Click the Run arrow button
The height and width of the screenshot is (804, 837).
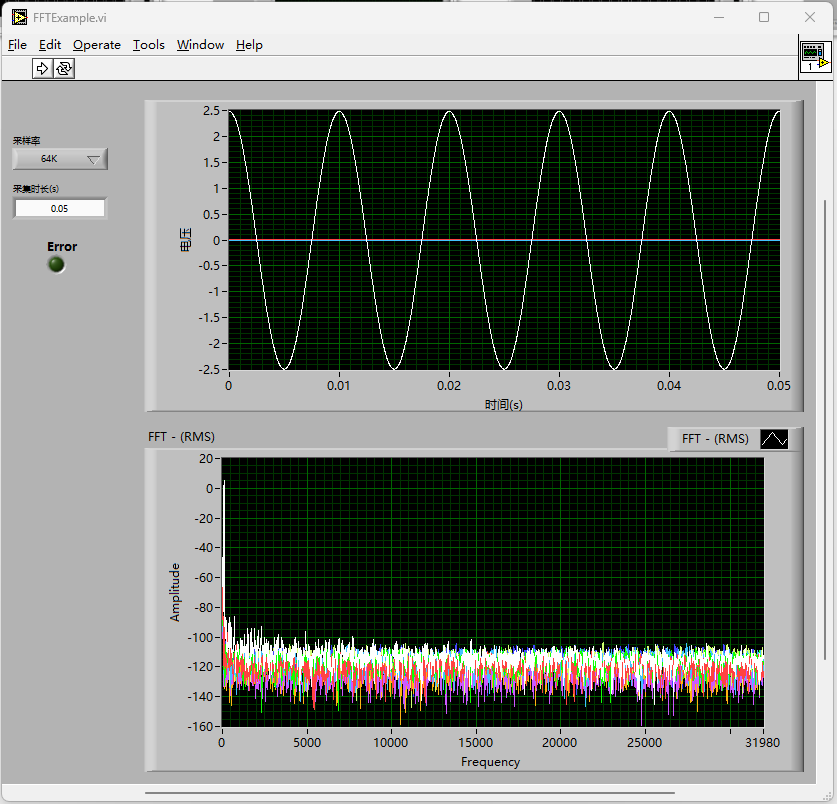(x=42, y=68)
